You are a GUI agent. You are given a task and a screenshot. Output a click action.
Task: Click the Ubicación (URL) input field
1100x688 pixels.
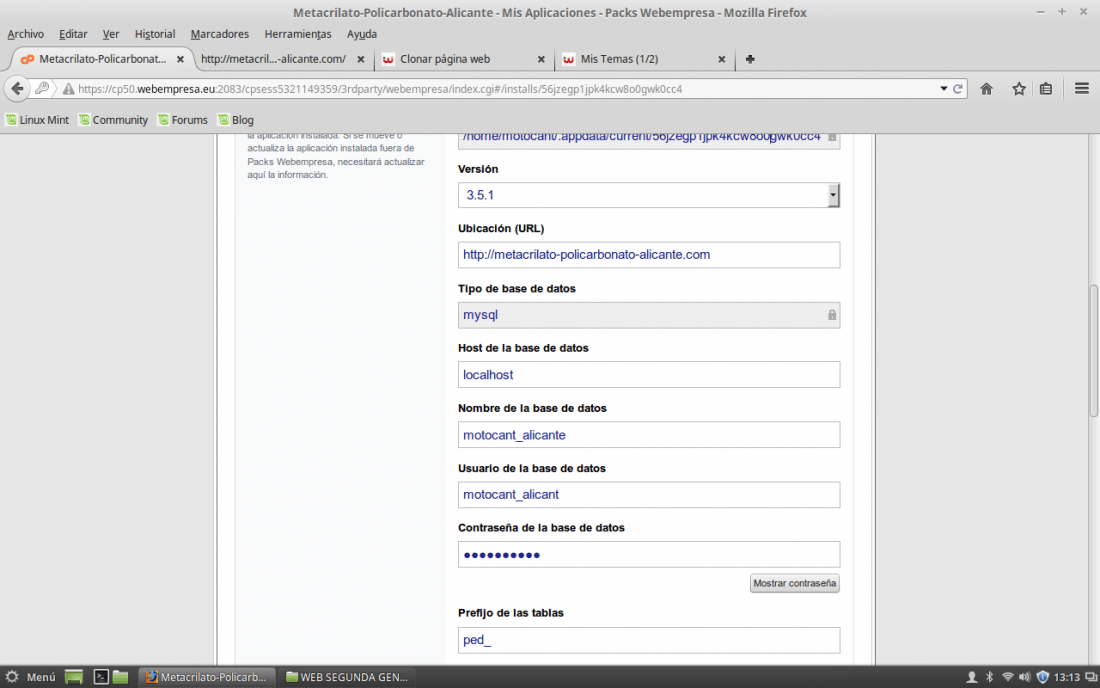(649, 255)
